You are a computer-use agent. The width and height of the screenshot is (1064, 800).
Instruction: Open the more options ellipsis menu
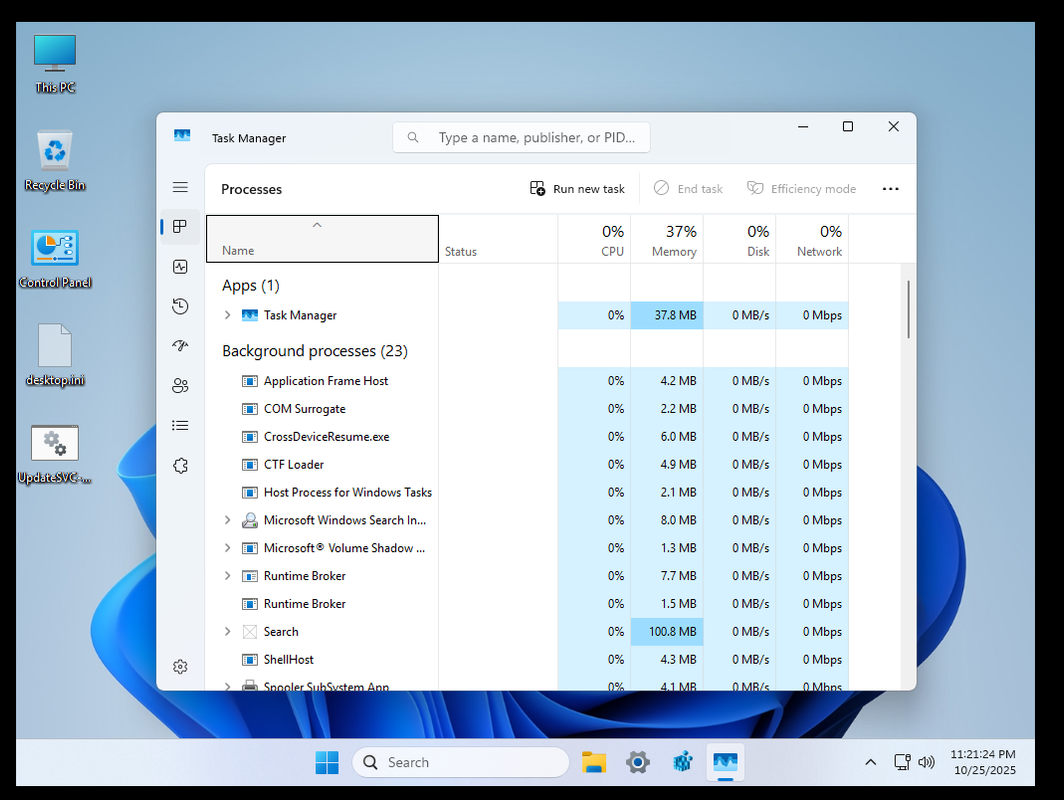890,189
